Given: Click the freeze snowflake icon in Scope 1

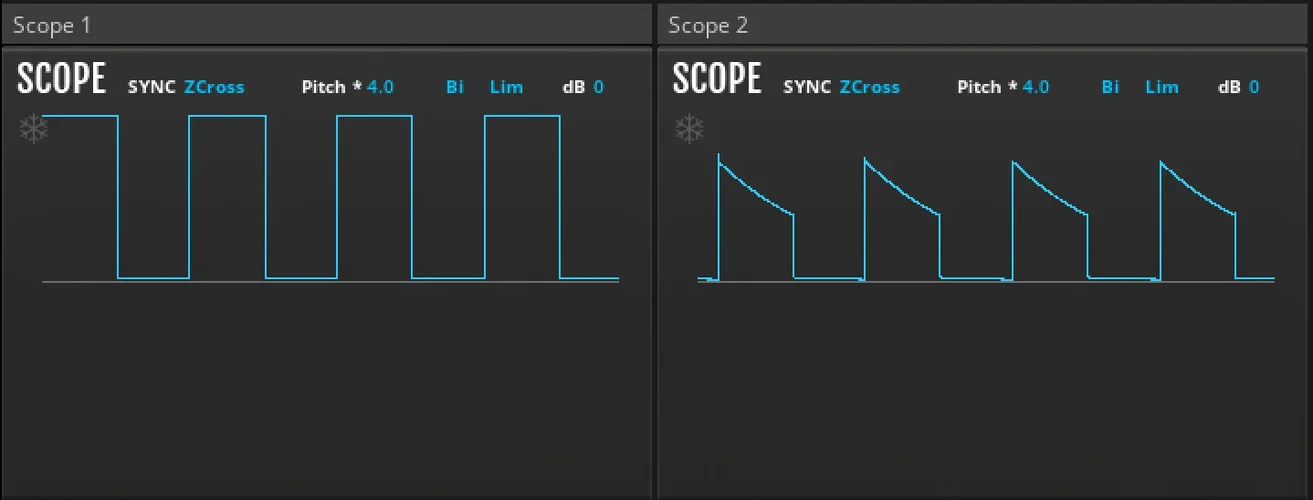Looking at the screenshot, I should tap(34, 130).
